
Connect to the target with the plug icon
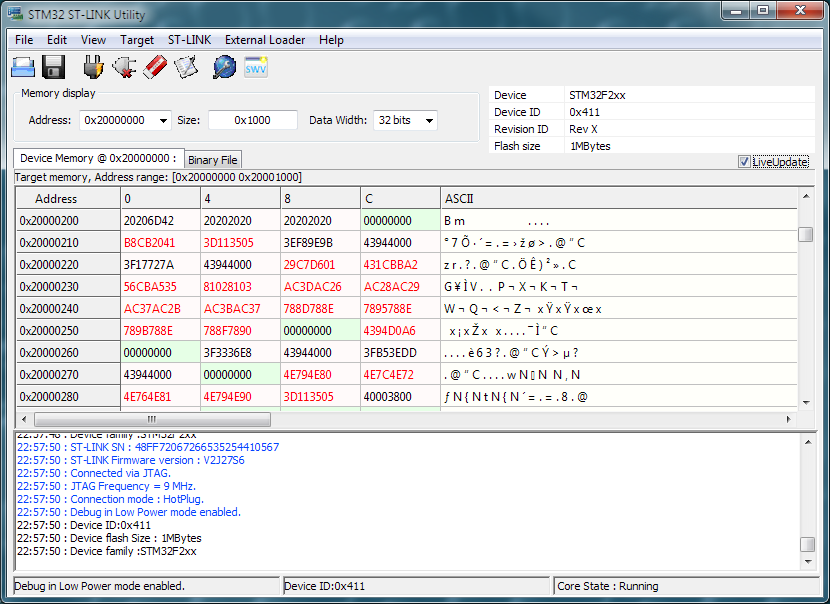[93, 67]
